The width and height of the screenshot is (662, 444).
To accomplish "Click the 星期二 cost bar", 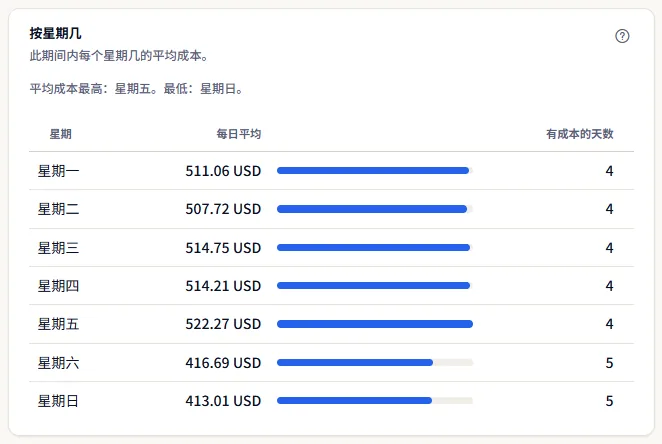I will [375, 209].
